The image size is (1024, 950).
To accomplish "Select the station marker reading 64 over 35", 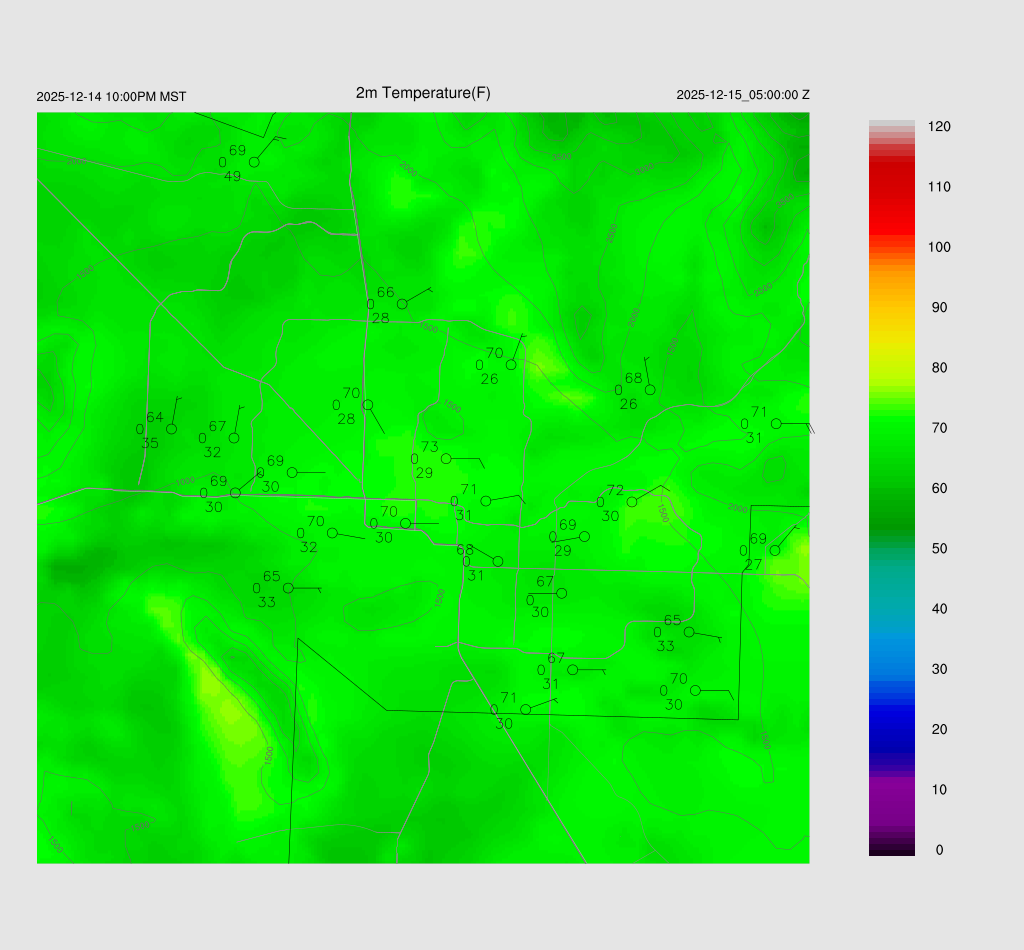I will point(171,429).
